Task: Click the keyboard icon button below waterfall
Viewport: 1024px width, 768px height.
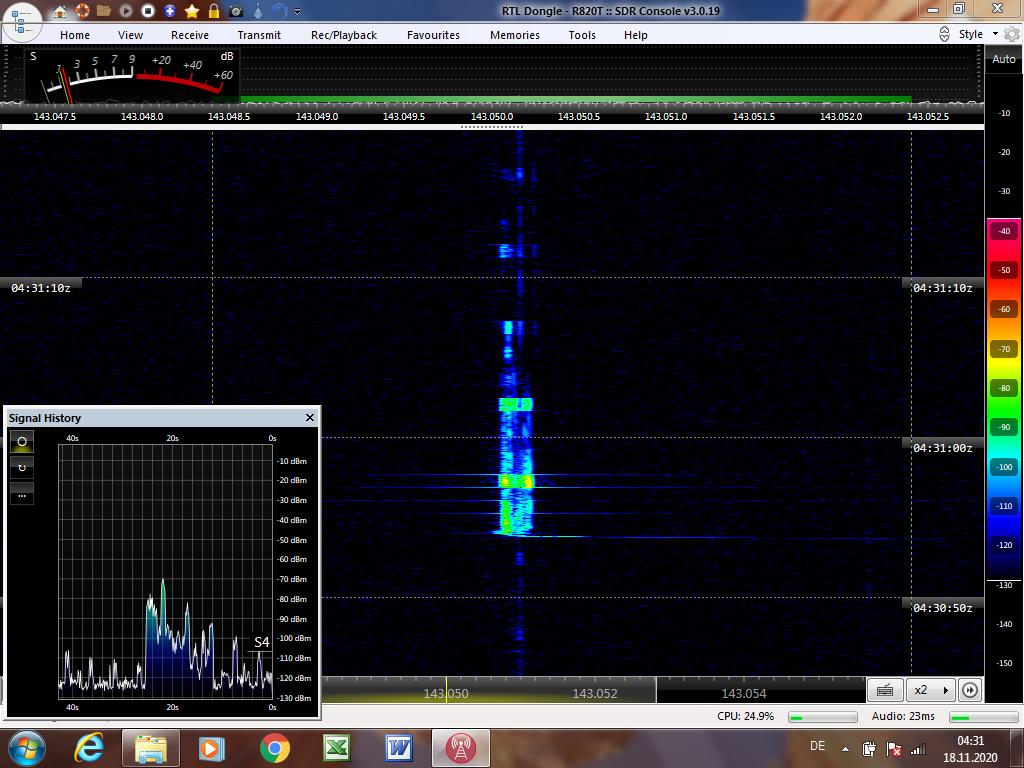Action: [x=885, y=690]
